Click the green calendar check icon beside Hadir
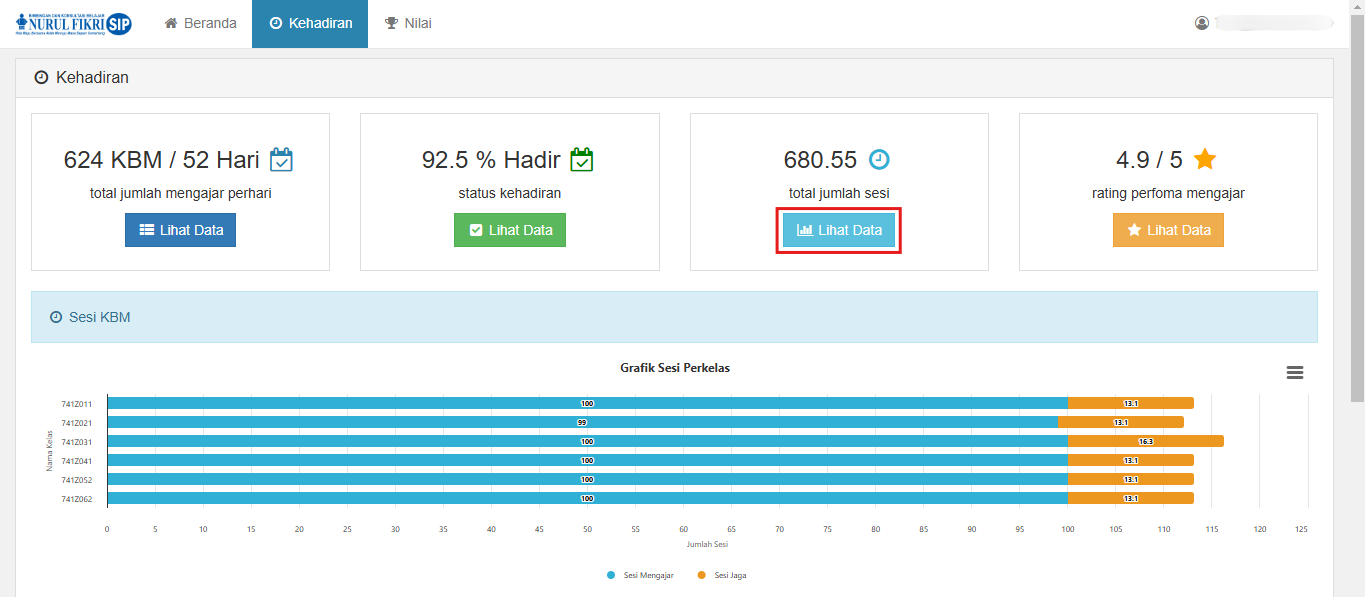Image resolution: width=1365 pixels, height=597 pixels. [x=582, y=160]
